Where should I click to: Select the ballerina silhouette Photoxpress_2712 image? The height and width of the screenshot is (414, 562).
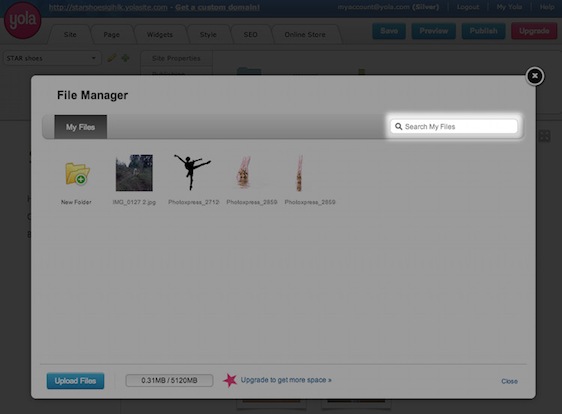[x=192, y=172]
